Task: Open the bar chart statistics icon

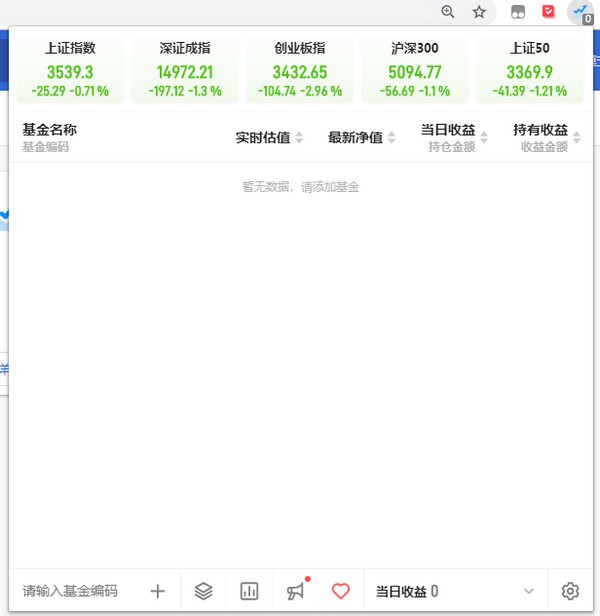Action: pyautogui.click(x=250, y=591)
